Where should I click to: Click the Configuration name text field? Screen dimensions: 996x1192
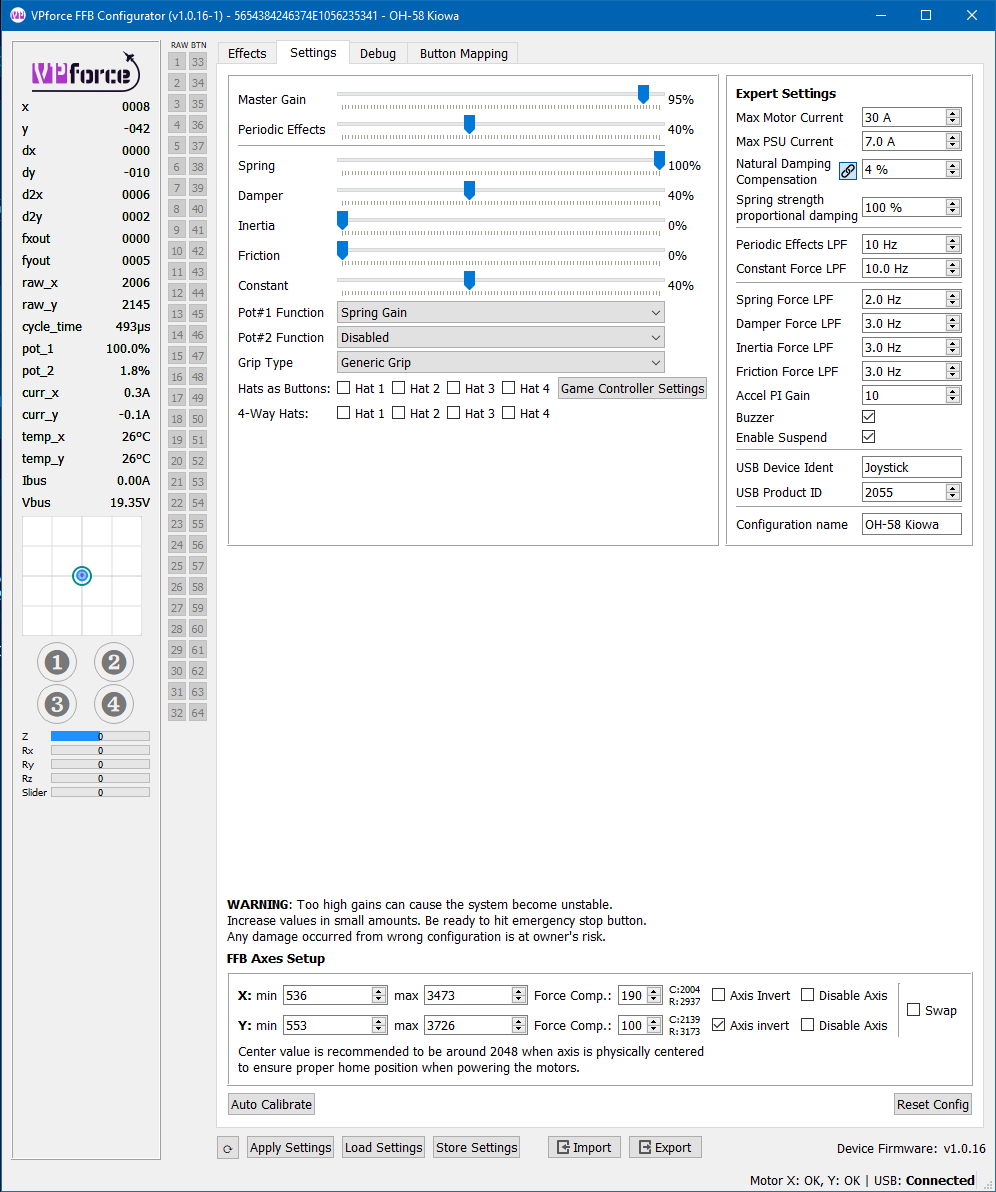[x=911, y=524]
